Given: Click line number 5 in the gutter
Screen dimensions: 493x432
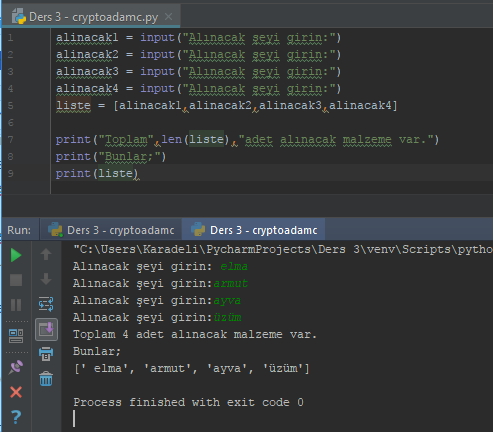Looking at the screenshot, I should point(10,106).
